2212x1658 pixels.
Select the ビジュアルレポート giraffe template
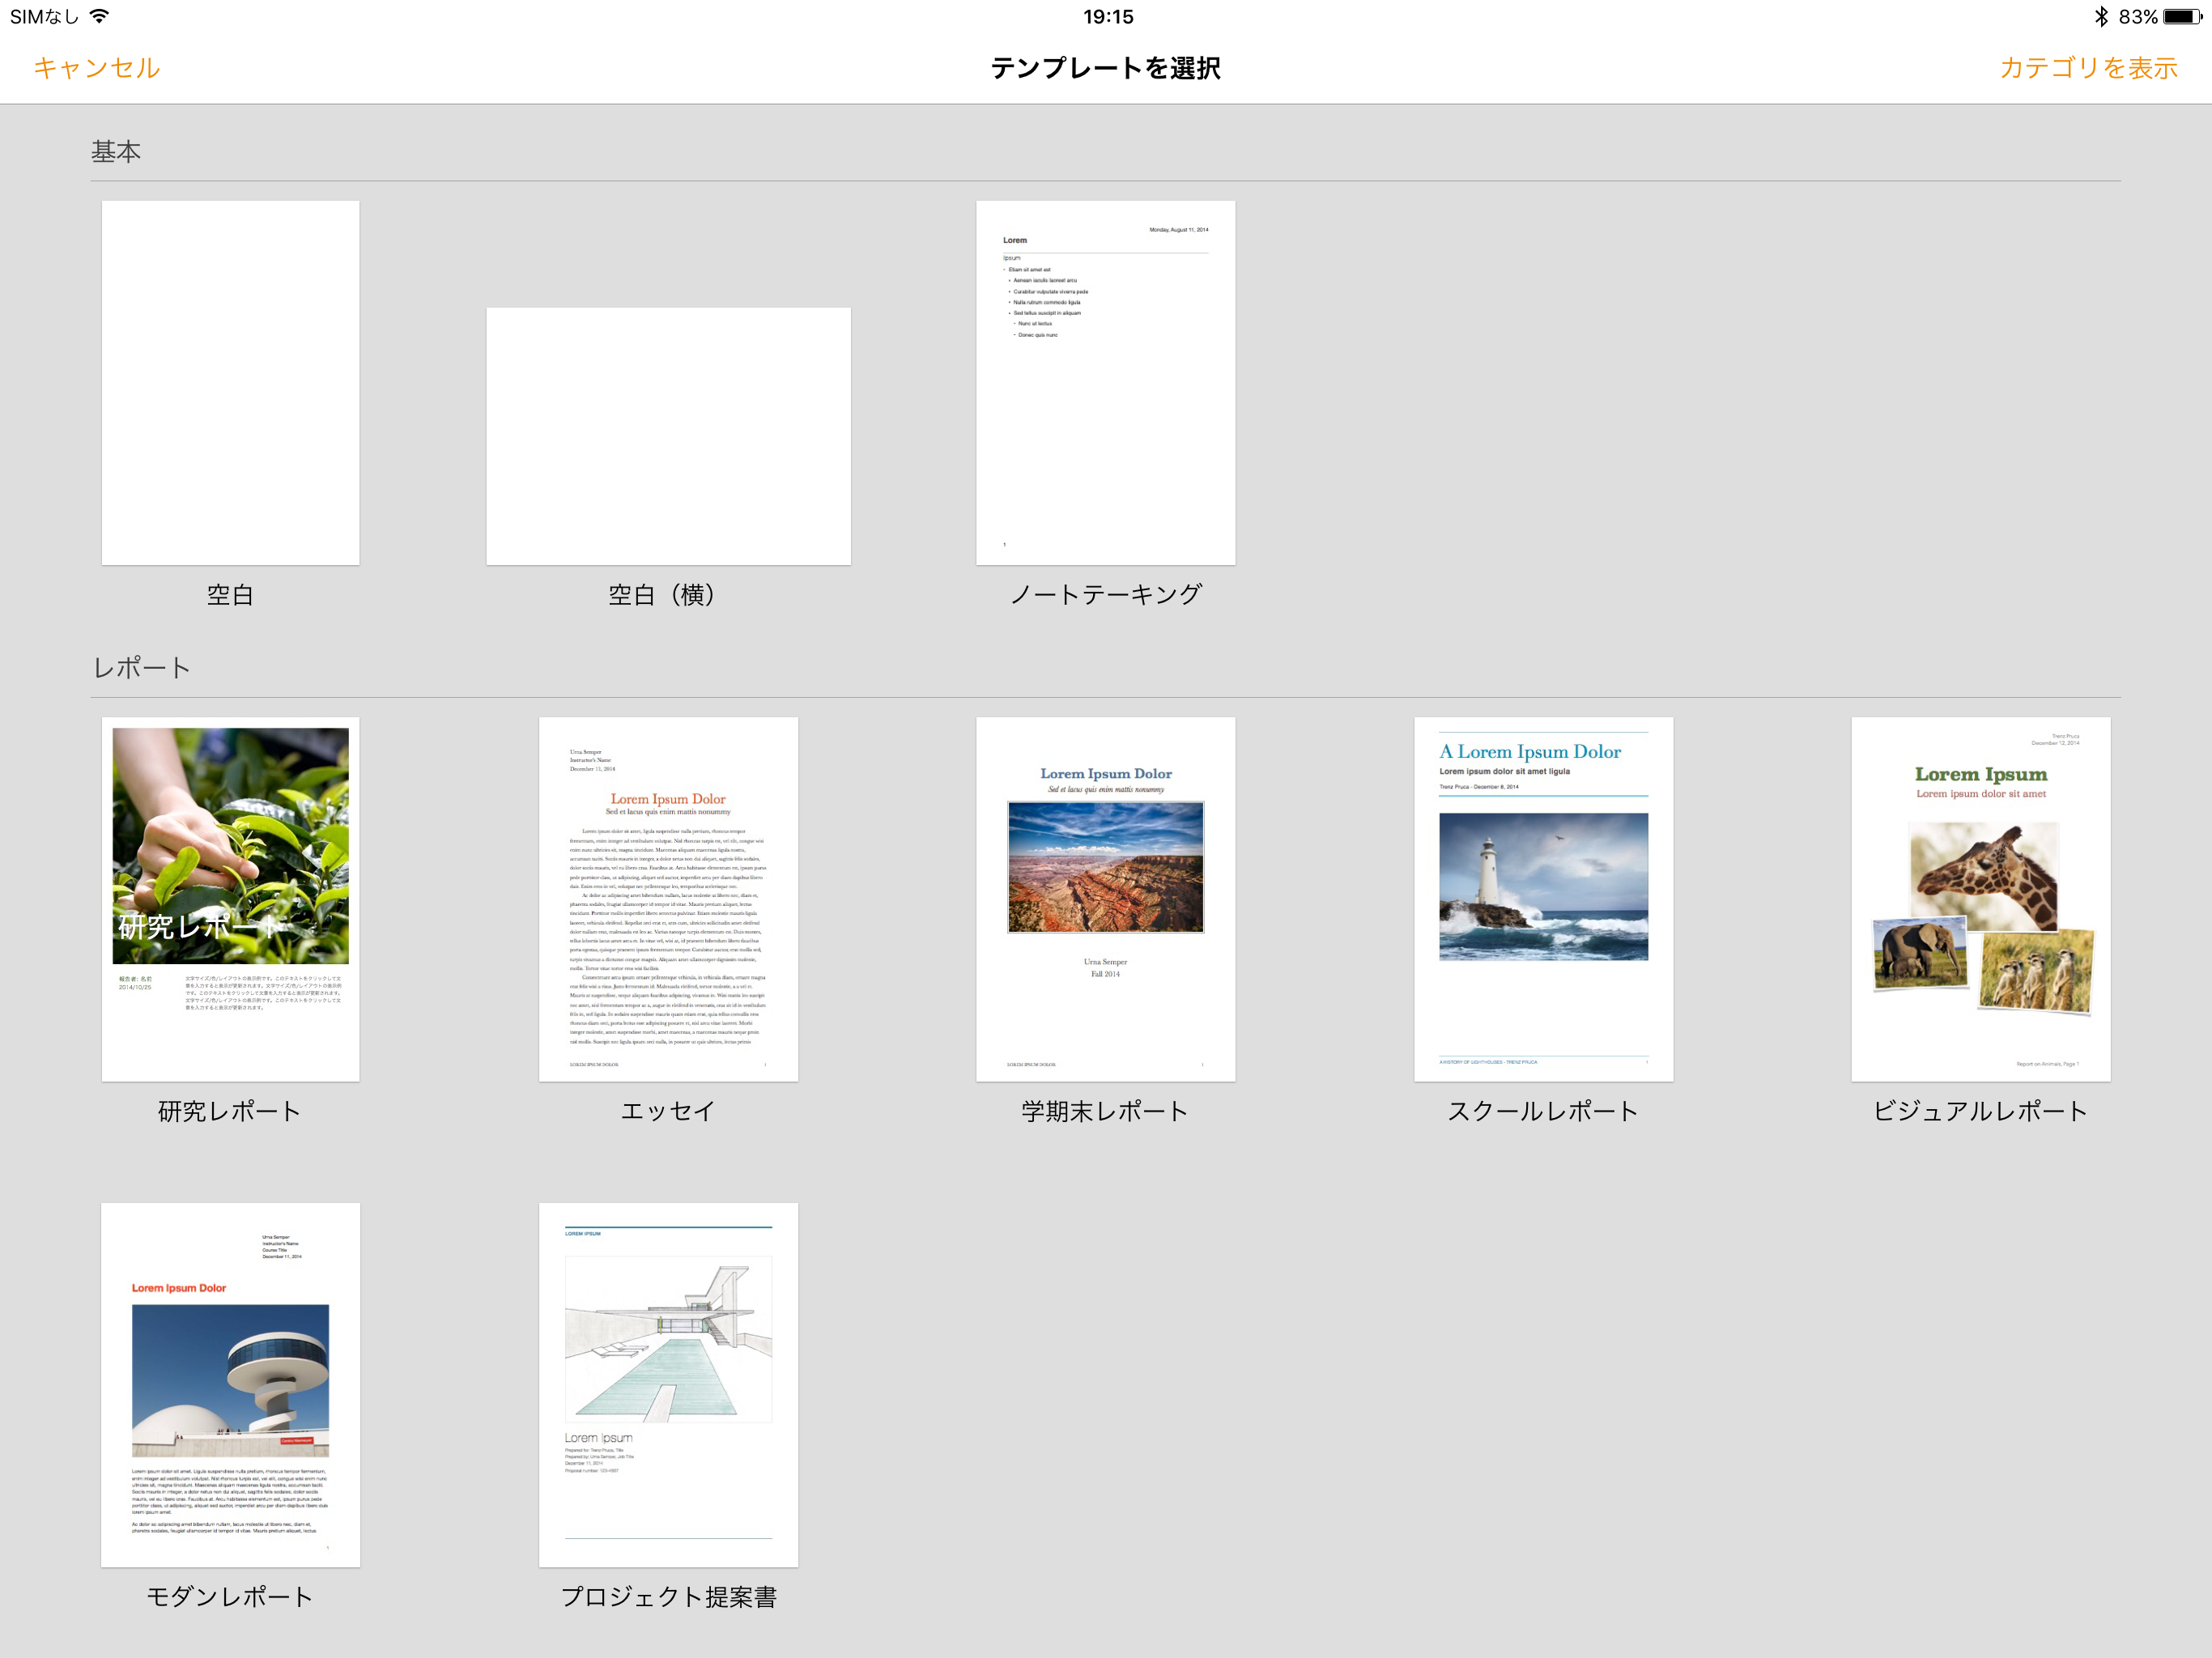(x=1980, y=898)
